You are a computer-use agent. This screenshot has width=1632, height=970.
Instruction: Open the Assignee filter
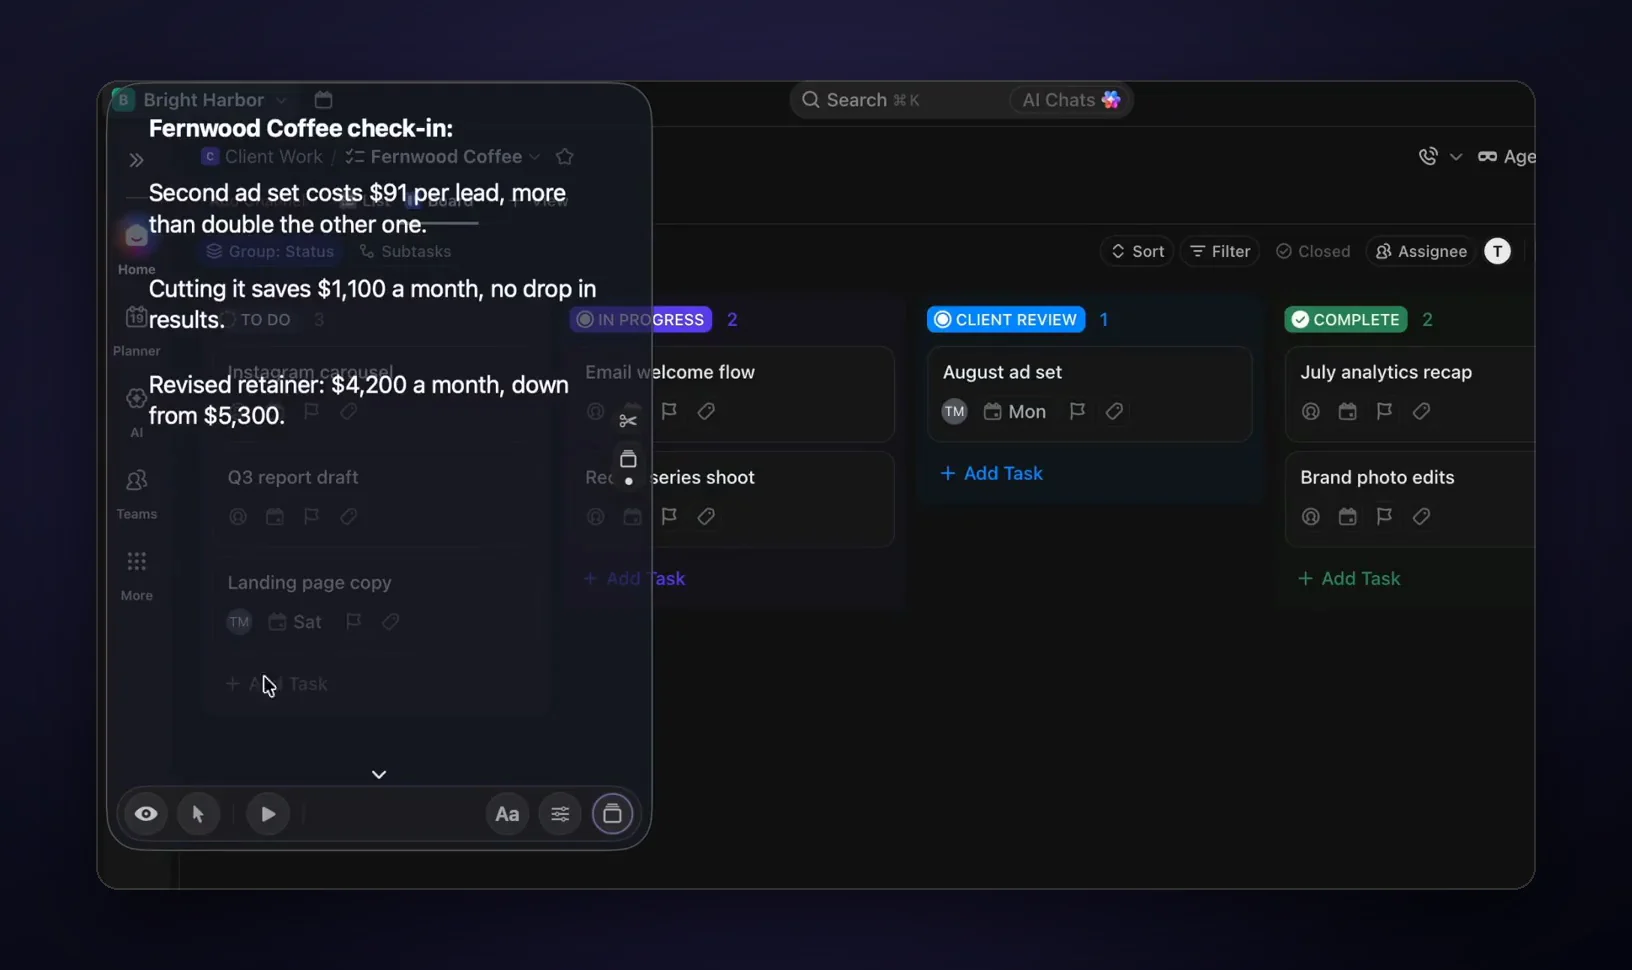click(1421, 251)
